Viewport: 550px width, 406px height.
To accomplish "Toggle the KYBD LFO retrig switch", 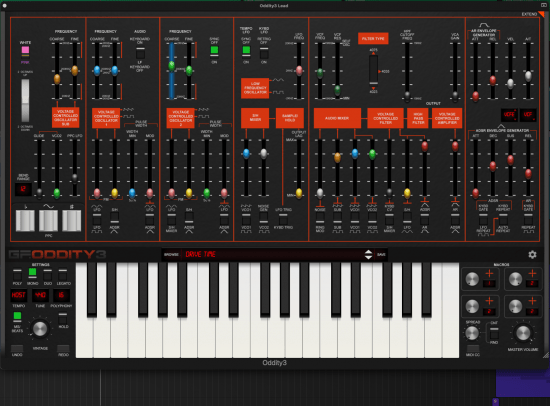I will 264,53.
